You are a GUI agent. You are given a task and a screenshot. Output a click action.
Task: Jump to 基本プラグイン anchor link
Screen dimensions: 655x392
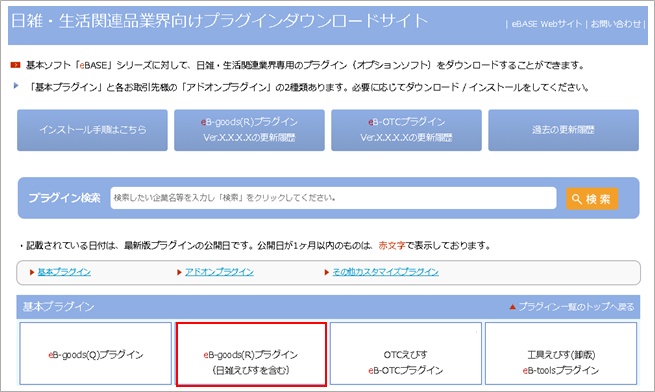click(64, 272)
